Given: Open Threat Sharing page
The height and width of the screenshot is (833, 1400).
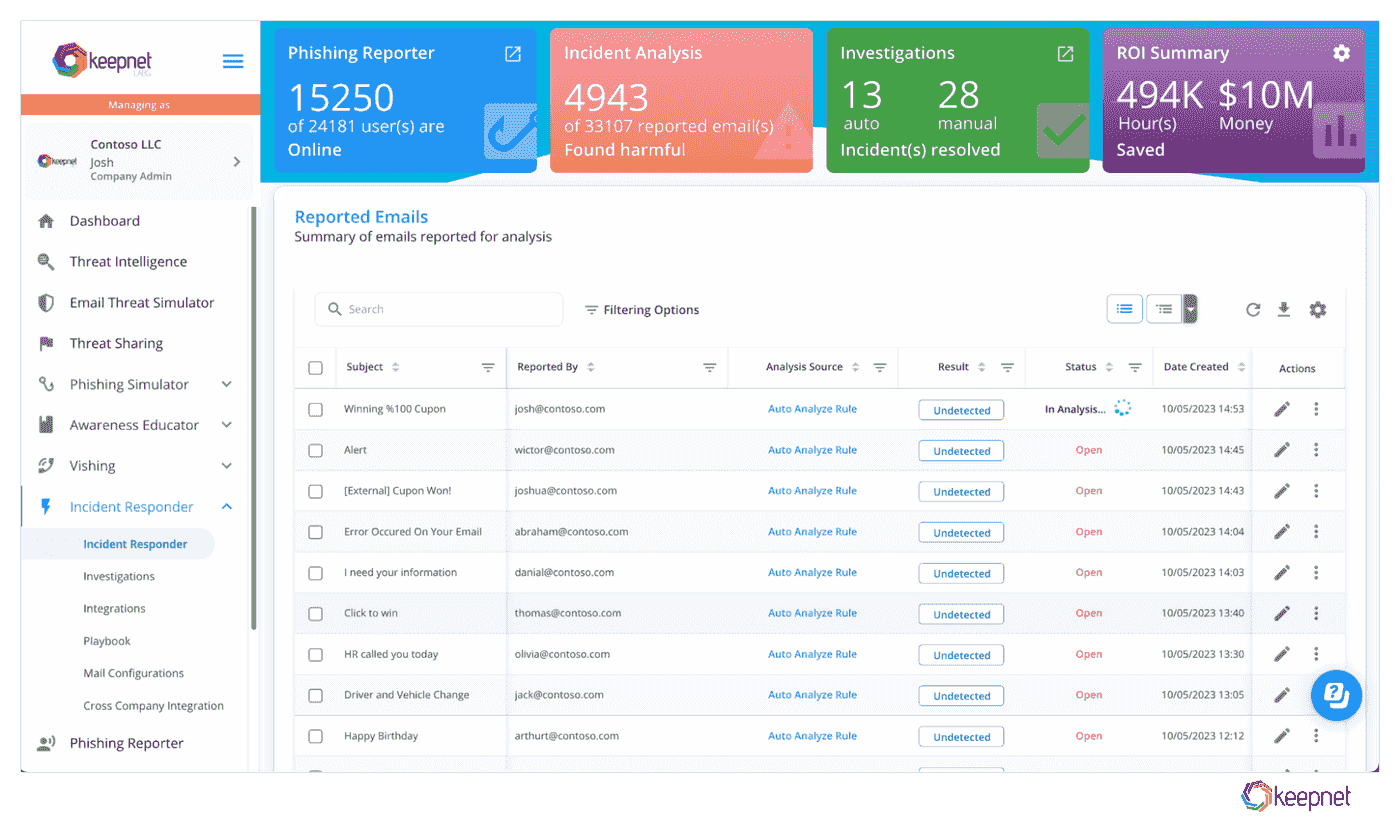Looking at the screenshot, I should (x=116, y=343).
